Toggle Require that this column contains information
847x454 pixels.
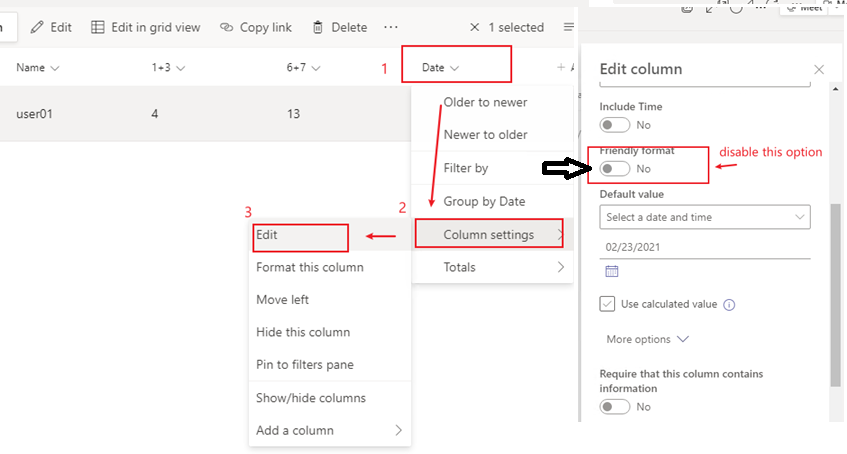[615, 406]
